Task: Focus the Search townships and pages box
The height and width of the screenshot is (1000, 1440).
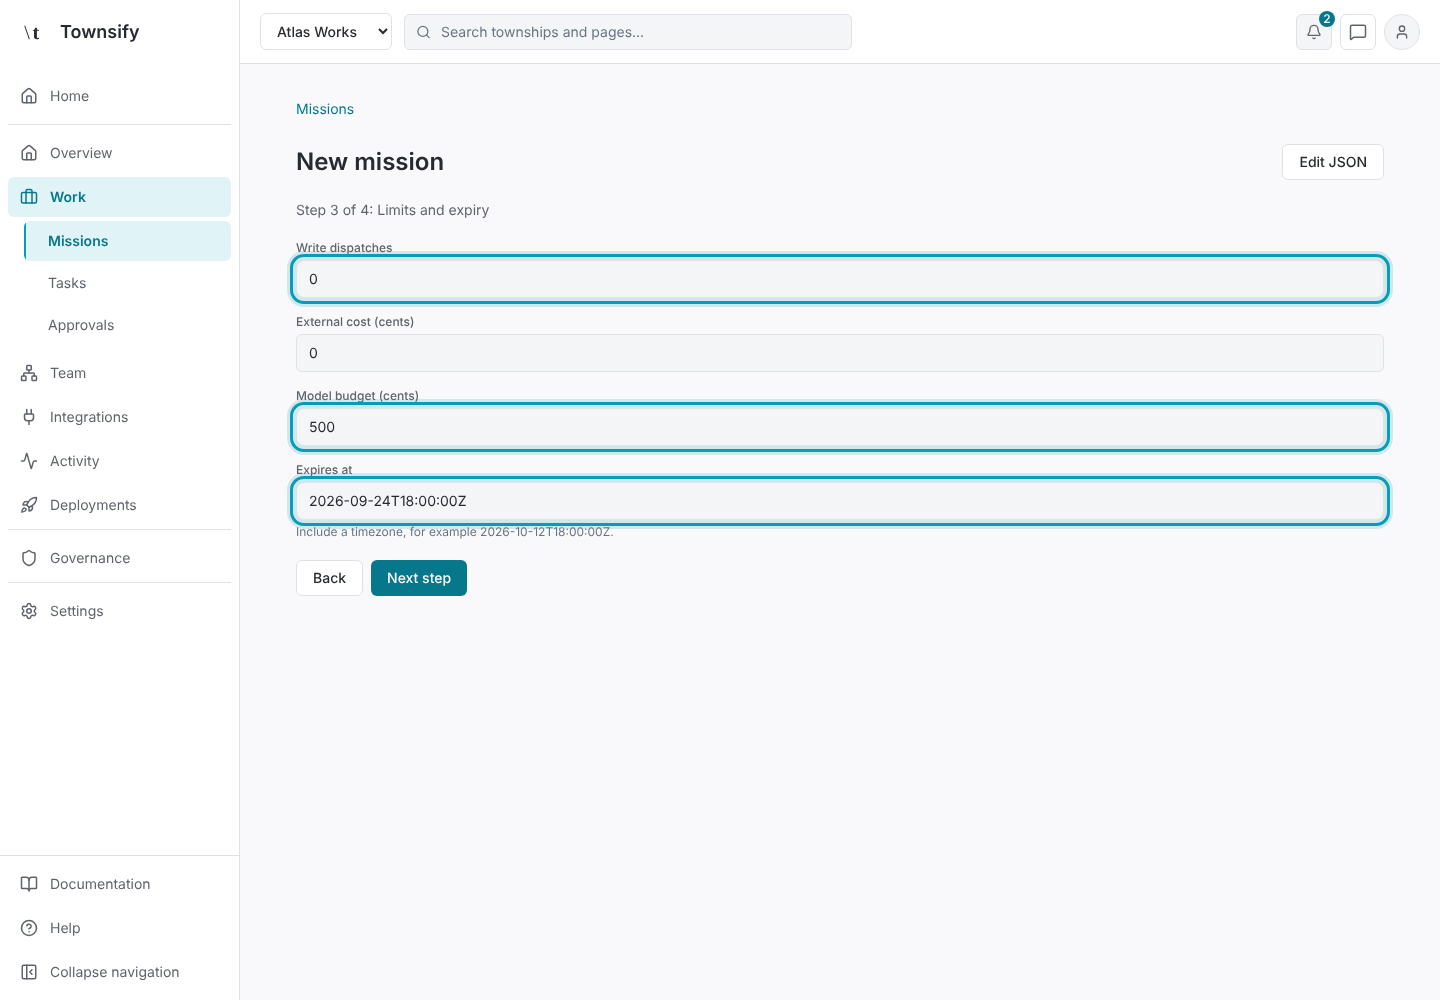Action: pyautogui.click(x=628, y=32)
